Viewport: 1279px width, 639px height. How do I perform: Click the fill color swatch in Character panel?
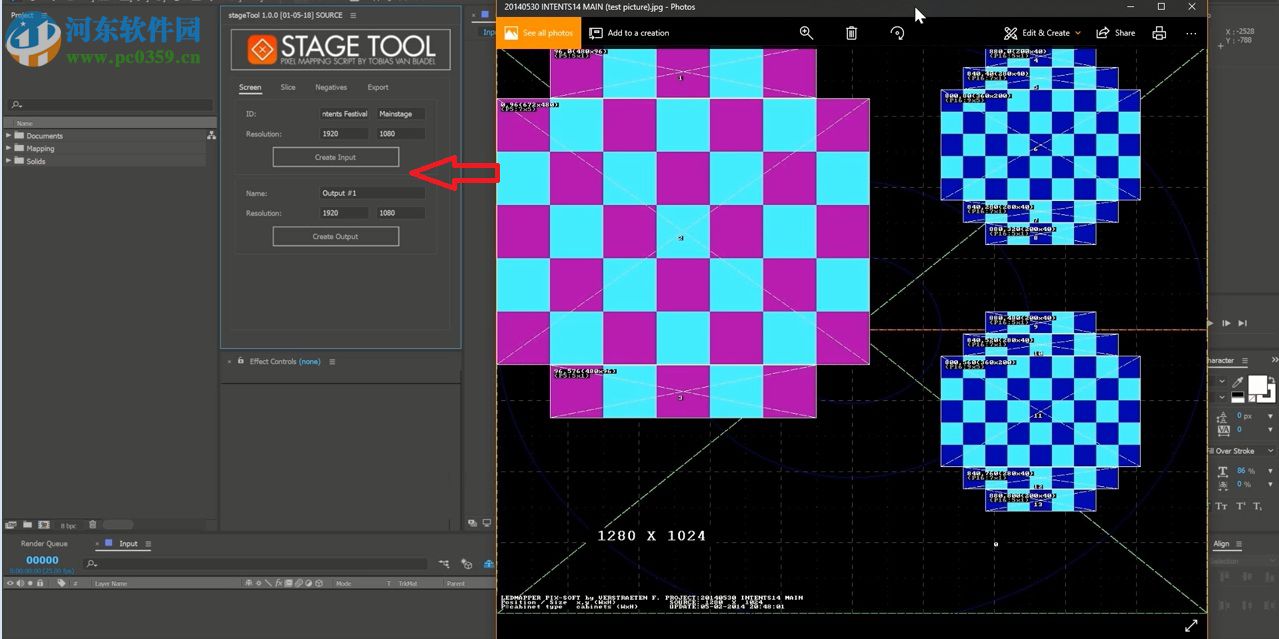[1258, 385]
